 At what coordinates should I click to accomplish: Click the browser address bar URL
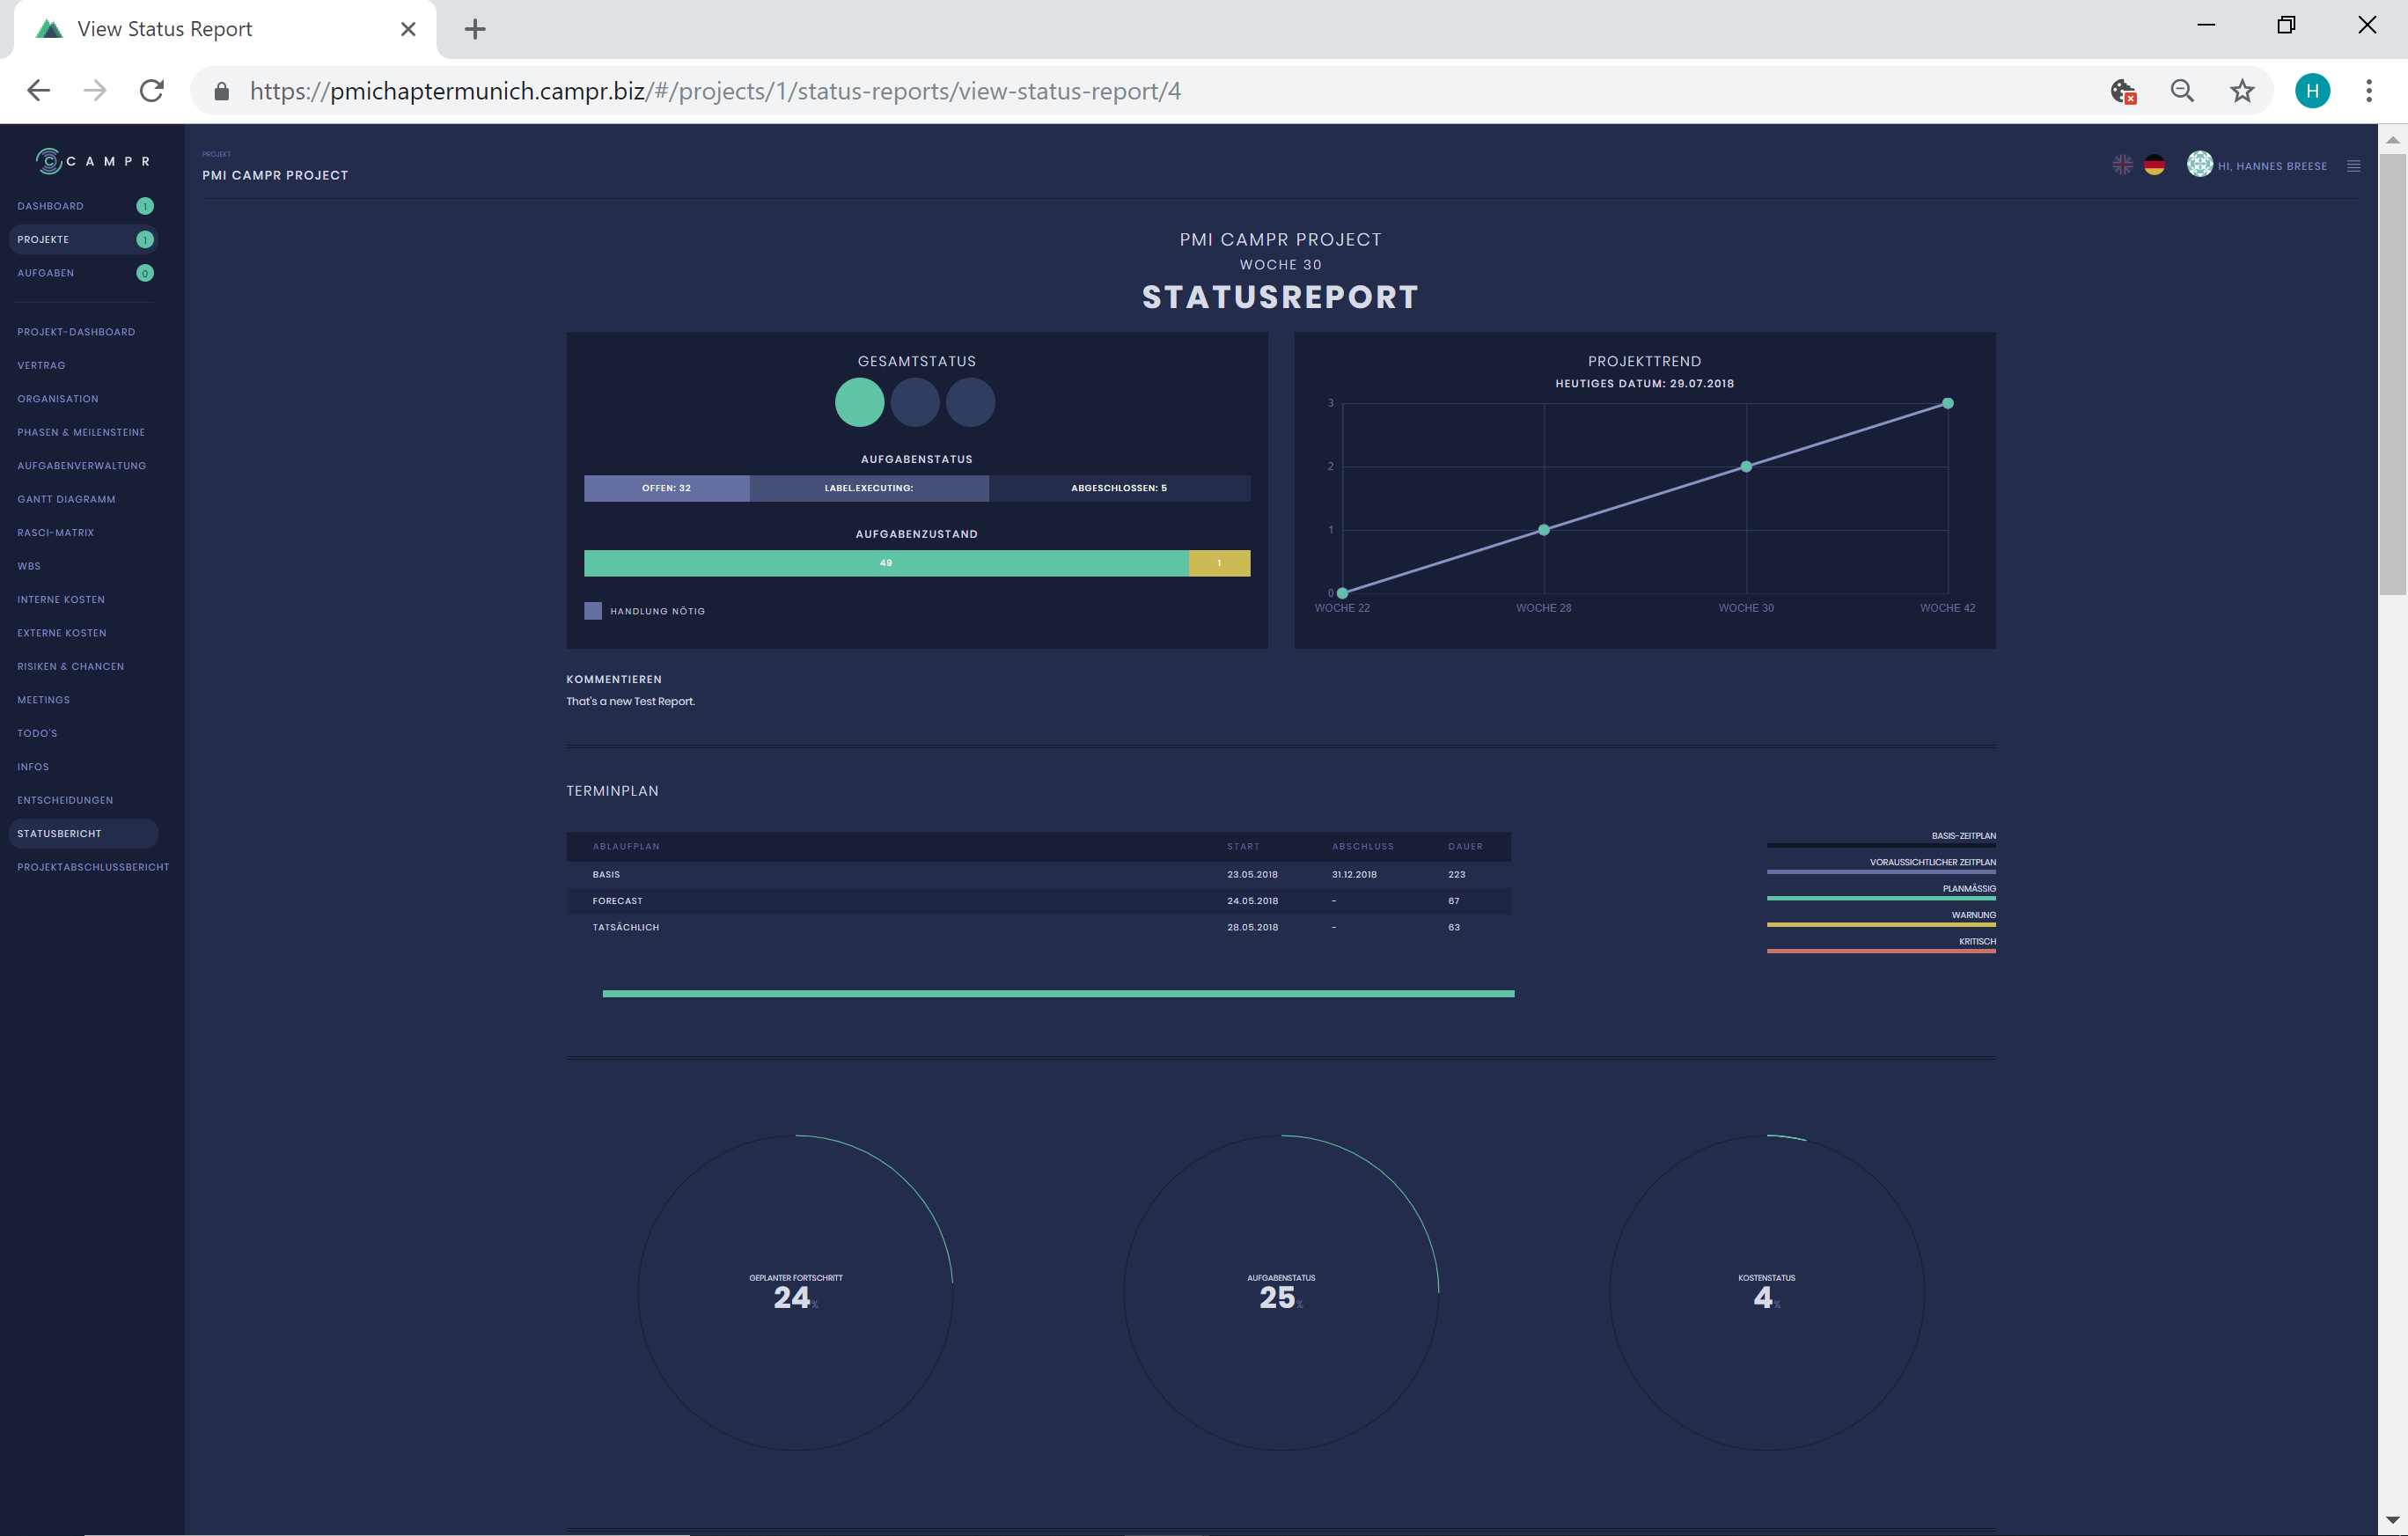click(x=715, y=91)
